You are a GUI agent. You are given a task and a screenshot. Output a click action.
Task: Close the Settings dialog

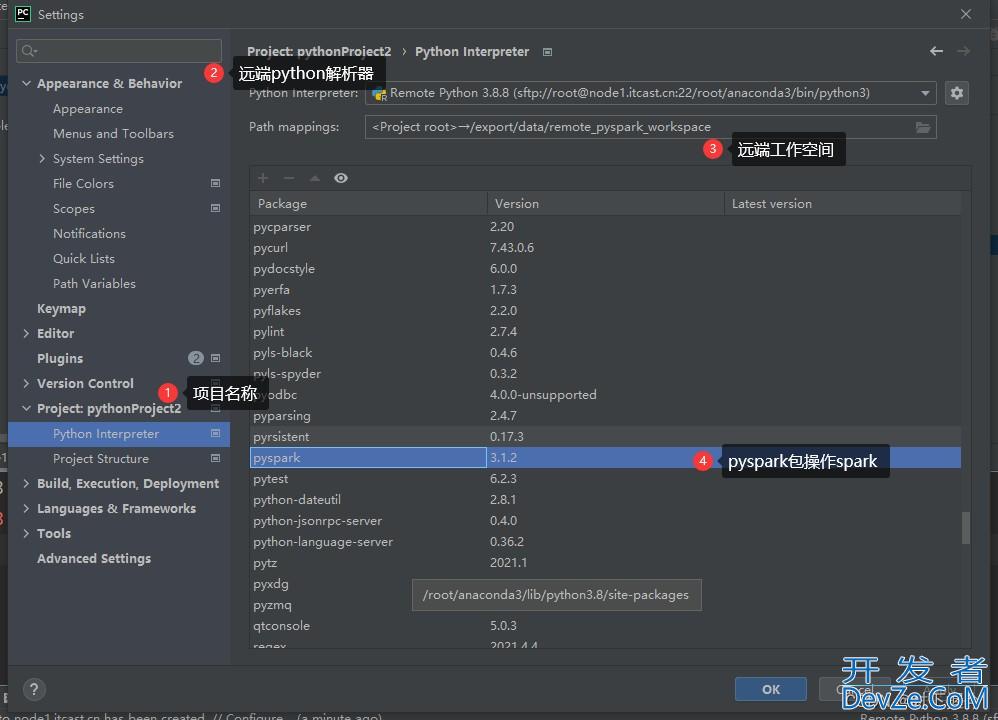tap(966, 14)
